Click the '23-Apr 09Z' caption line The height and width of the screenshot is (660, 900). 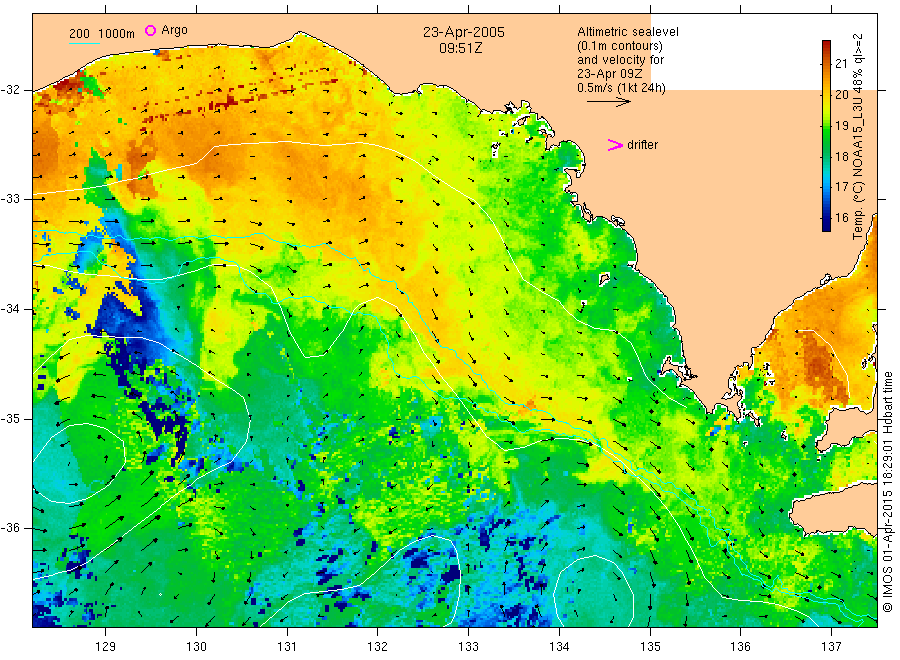(610, 74)
